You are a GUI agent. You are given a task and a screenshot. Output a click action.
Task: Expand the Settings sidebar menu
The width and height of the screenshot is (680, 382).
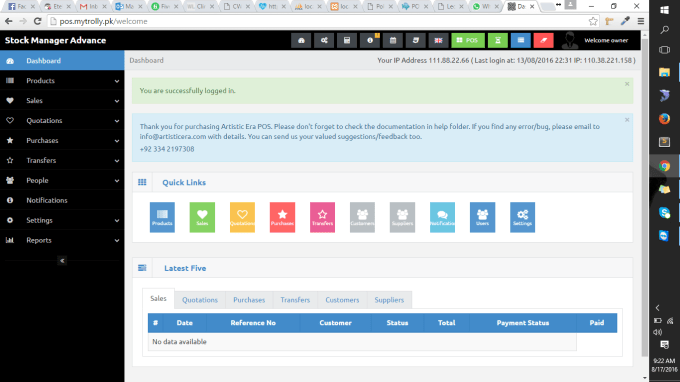[x=62, y=220]
